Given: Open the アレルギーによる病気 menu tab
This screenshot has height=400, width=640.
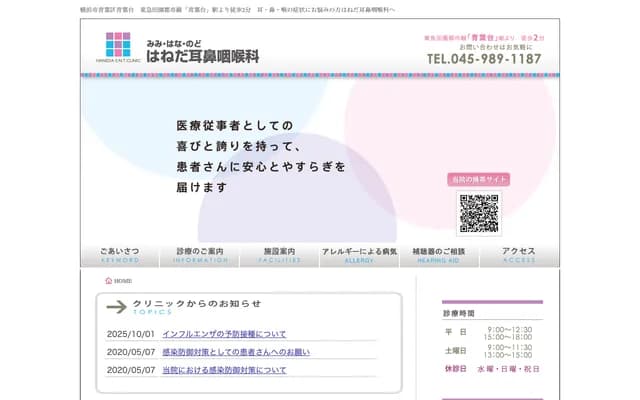Looking at the screenshot, I should point(359,256).
